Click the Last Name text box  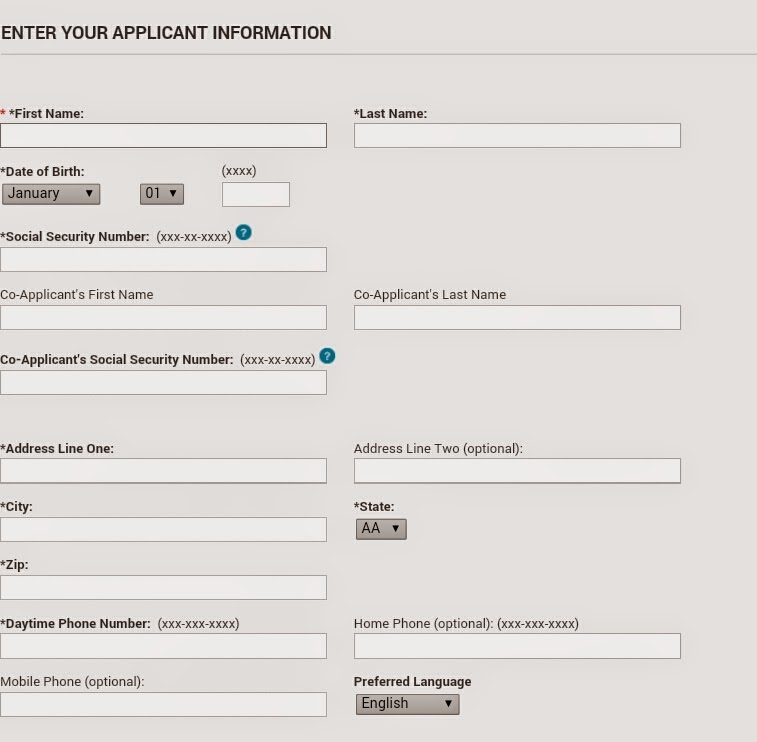point(517,136)
